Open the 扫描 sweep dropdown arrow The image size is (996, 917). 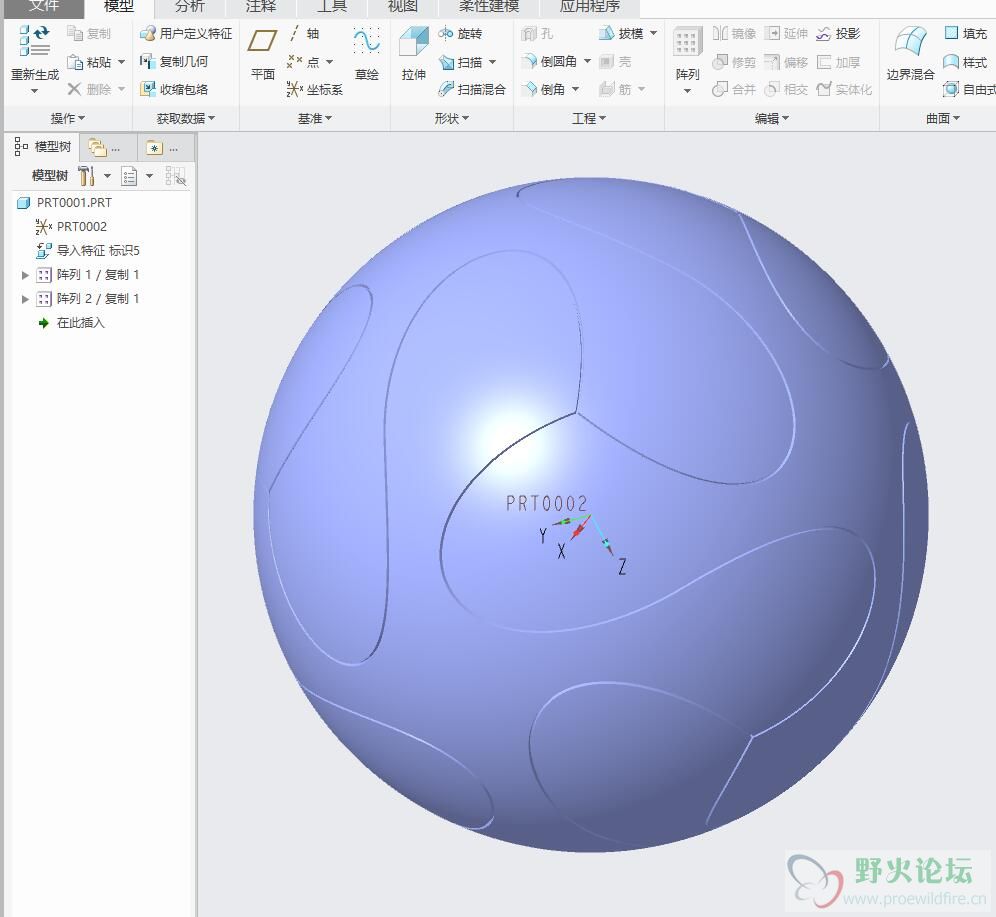[492, 62]
